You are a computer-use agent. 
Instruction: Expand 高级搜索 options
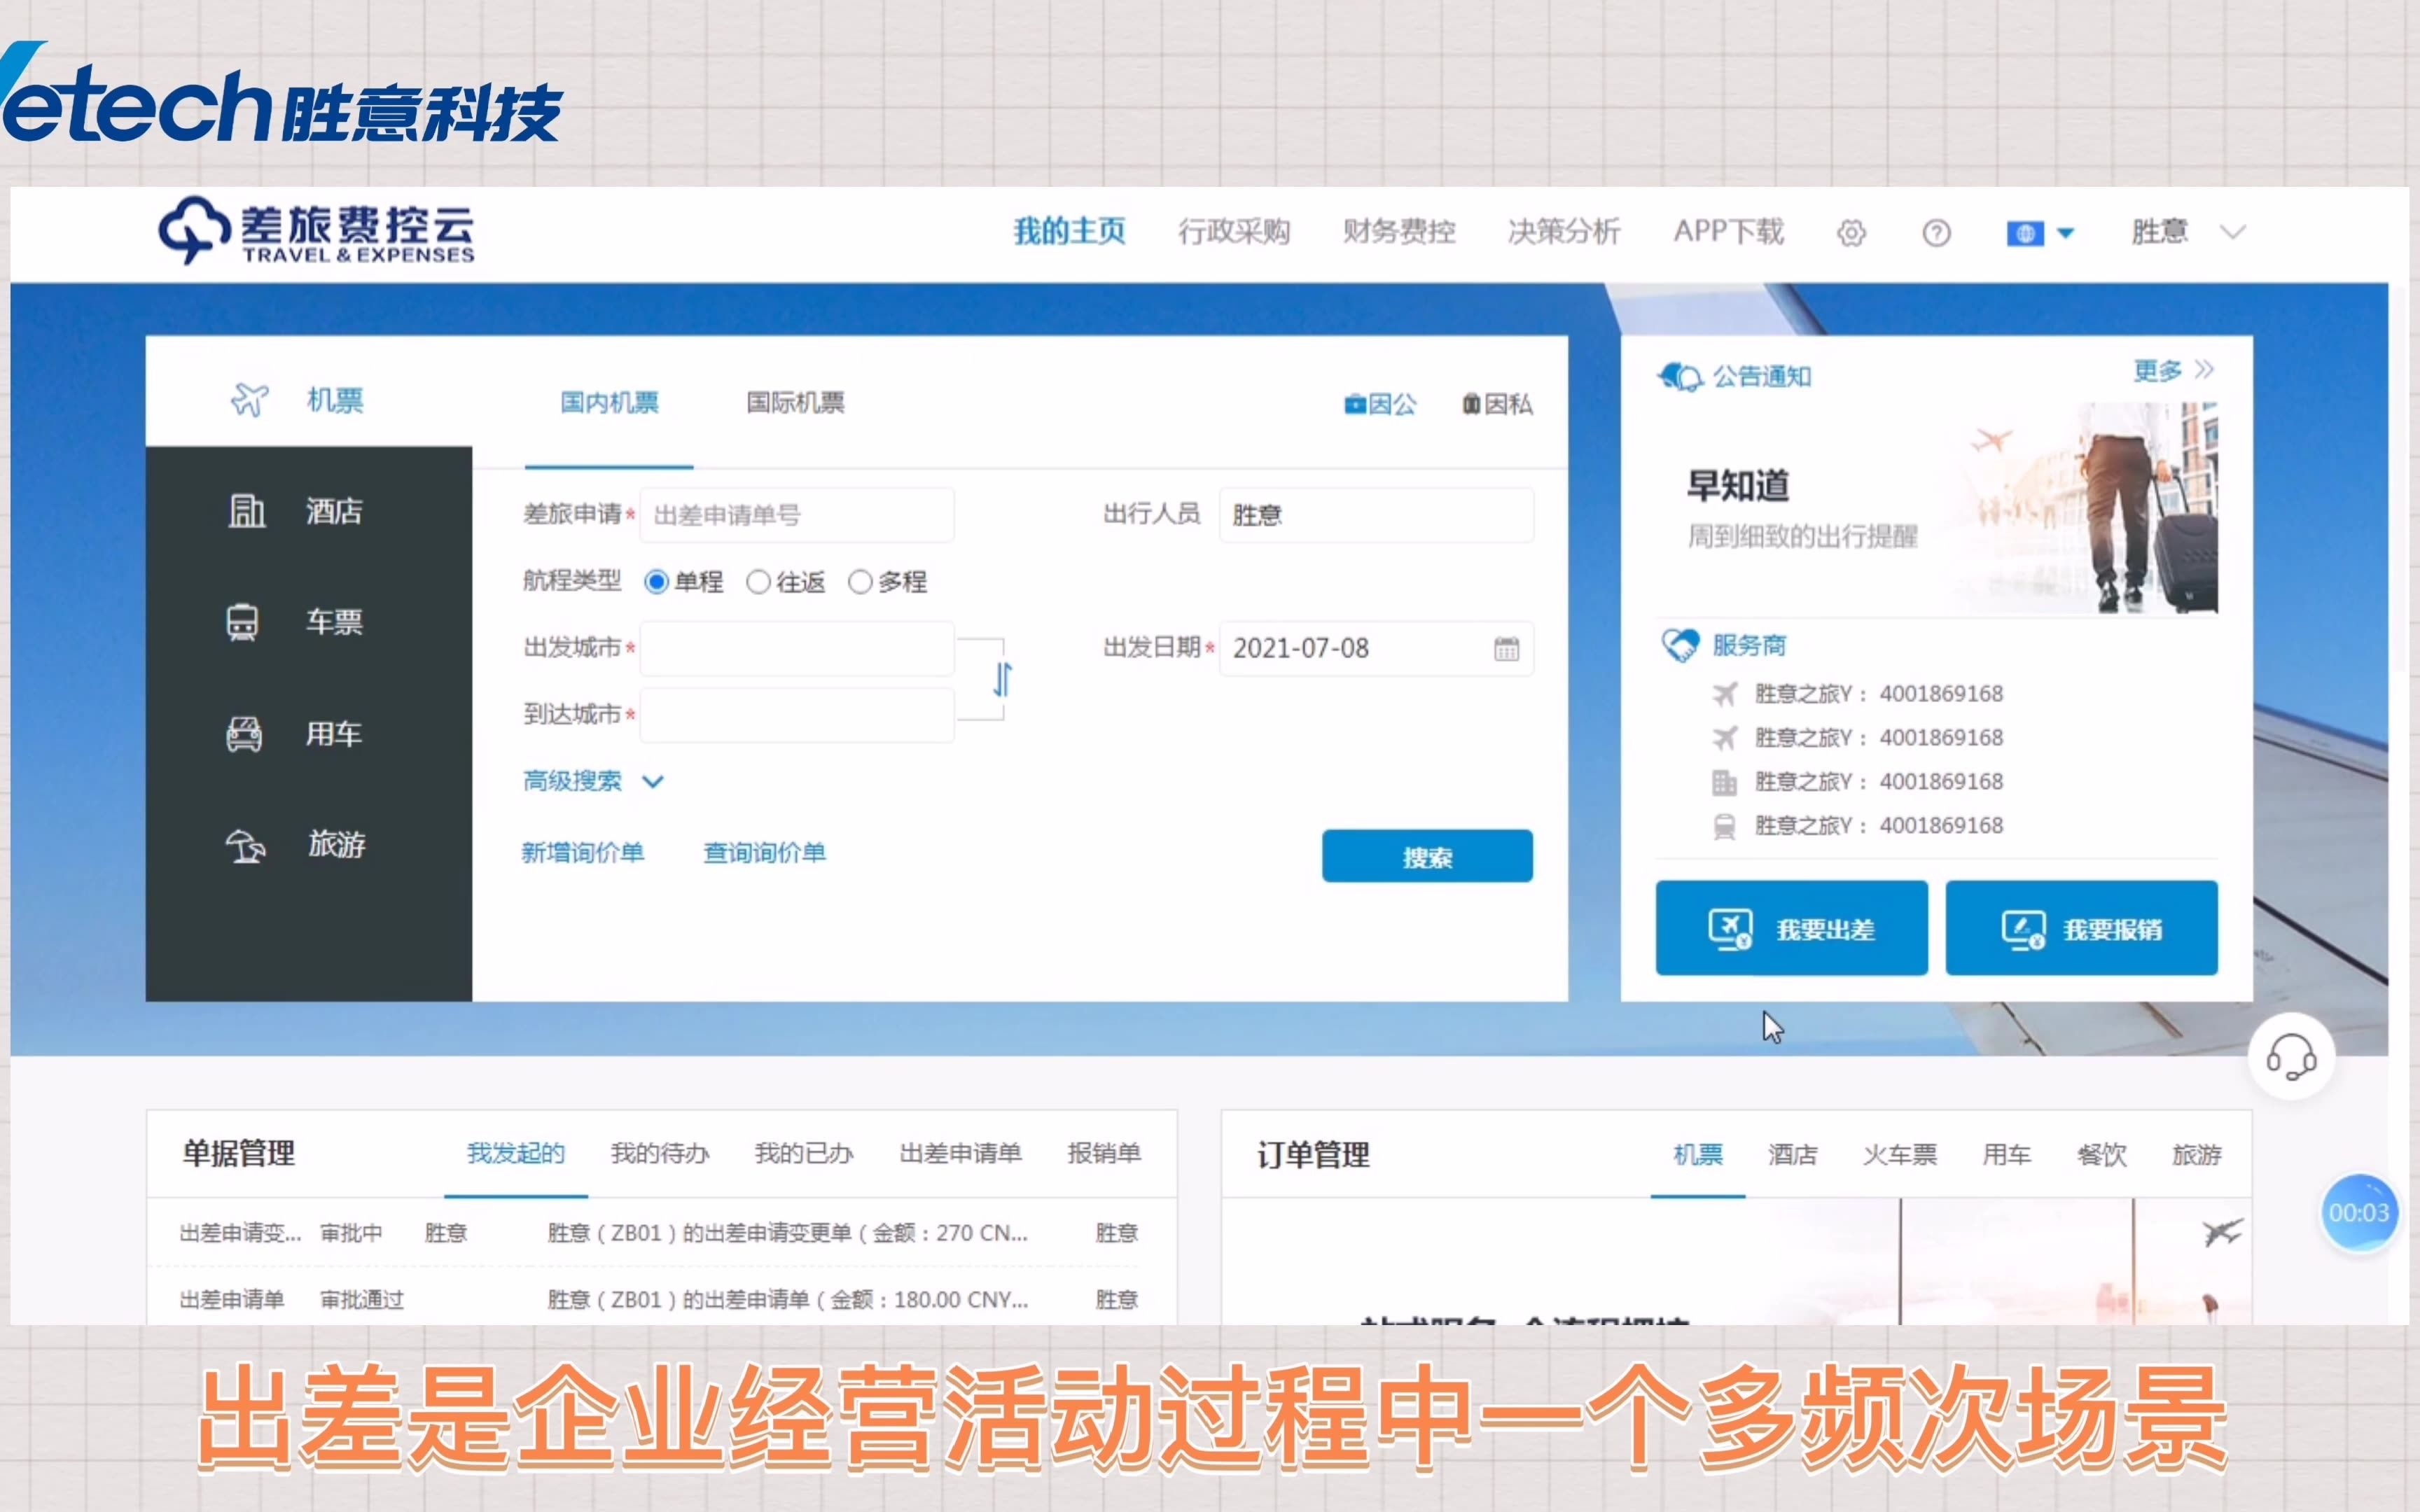(x=593, y=781)
